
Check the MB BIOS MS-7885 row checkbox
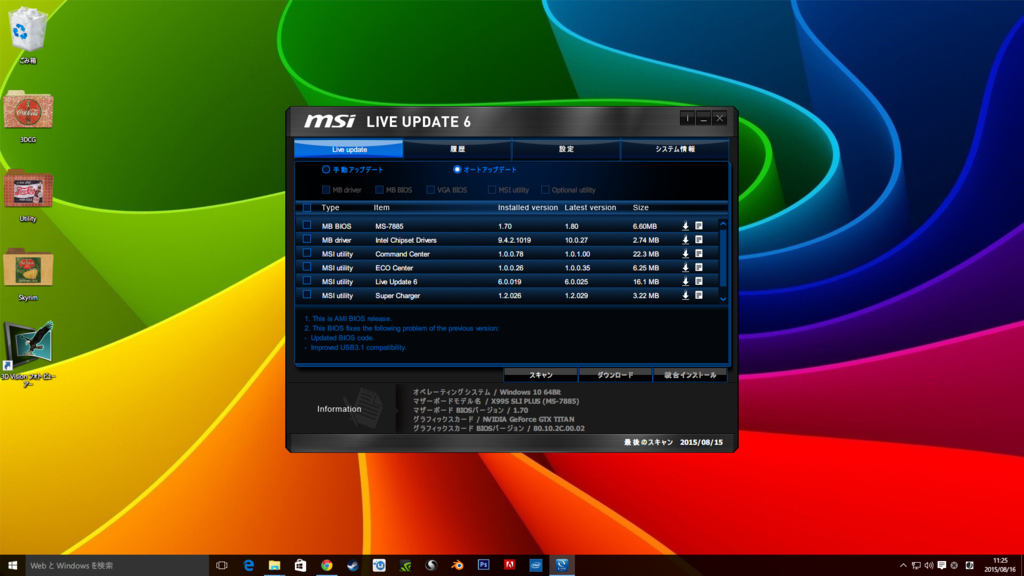coord(307,225)
